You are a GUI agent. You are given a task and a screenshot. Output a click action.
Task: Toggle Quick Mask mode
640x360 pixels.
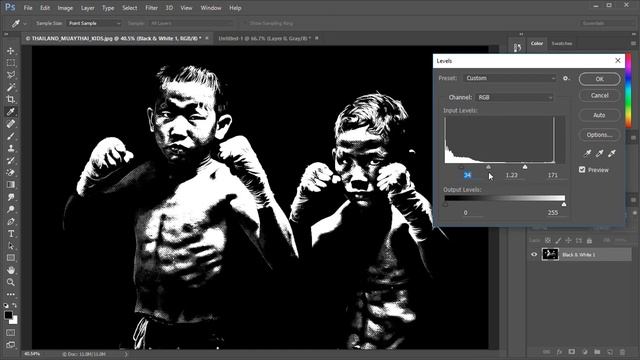[11, 333]
